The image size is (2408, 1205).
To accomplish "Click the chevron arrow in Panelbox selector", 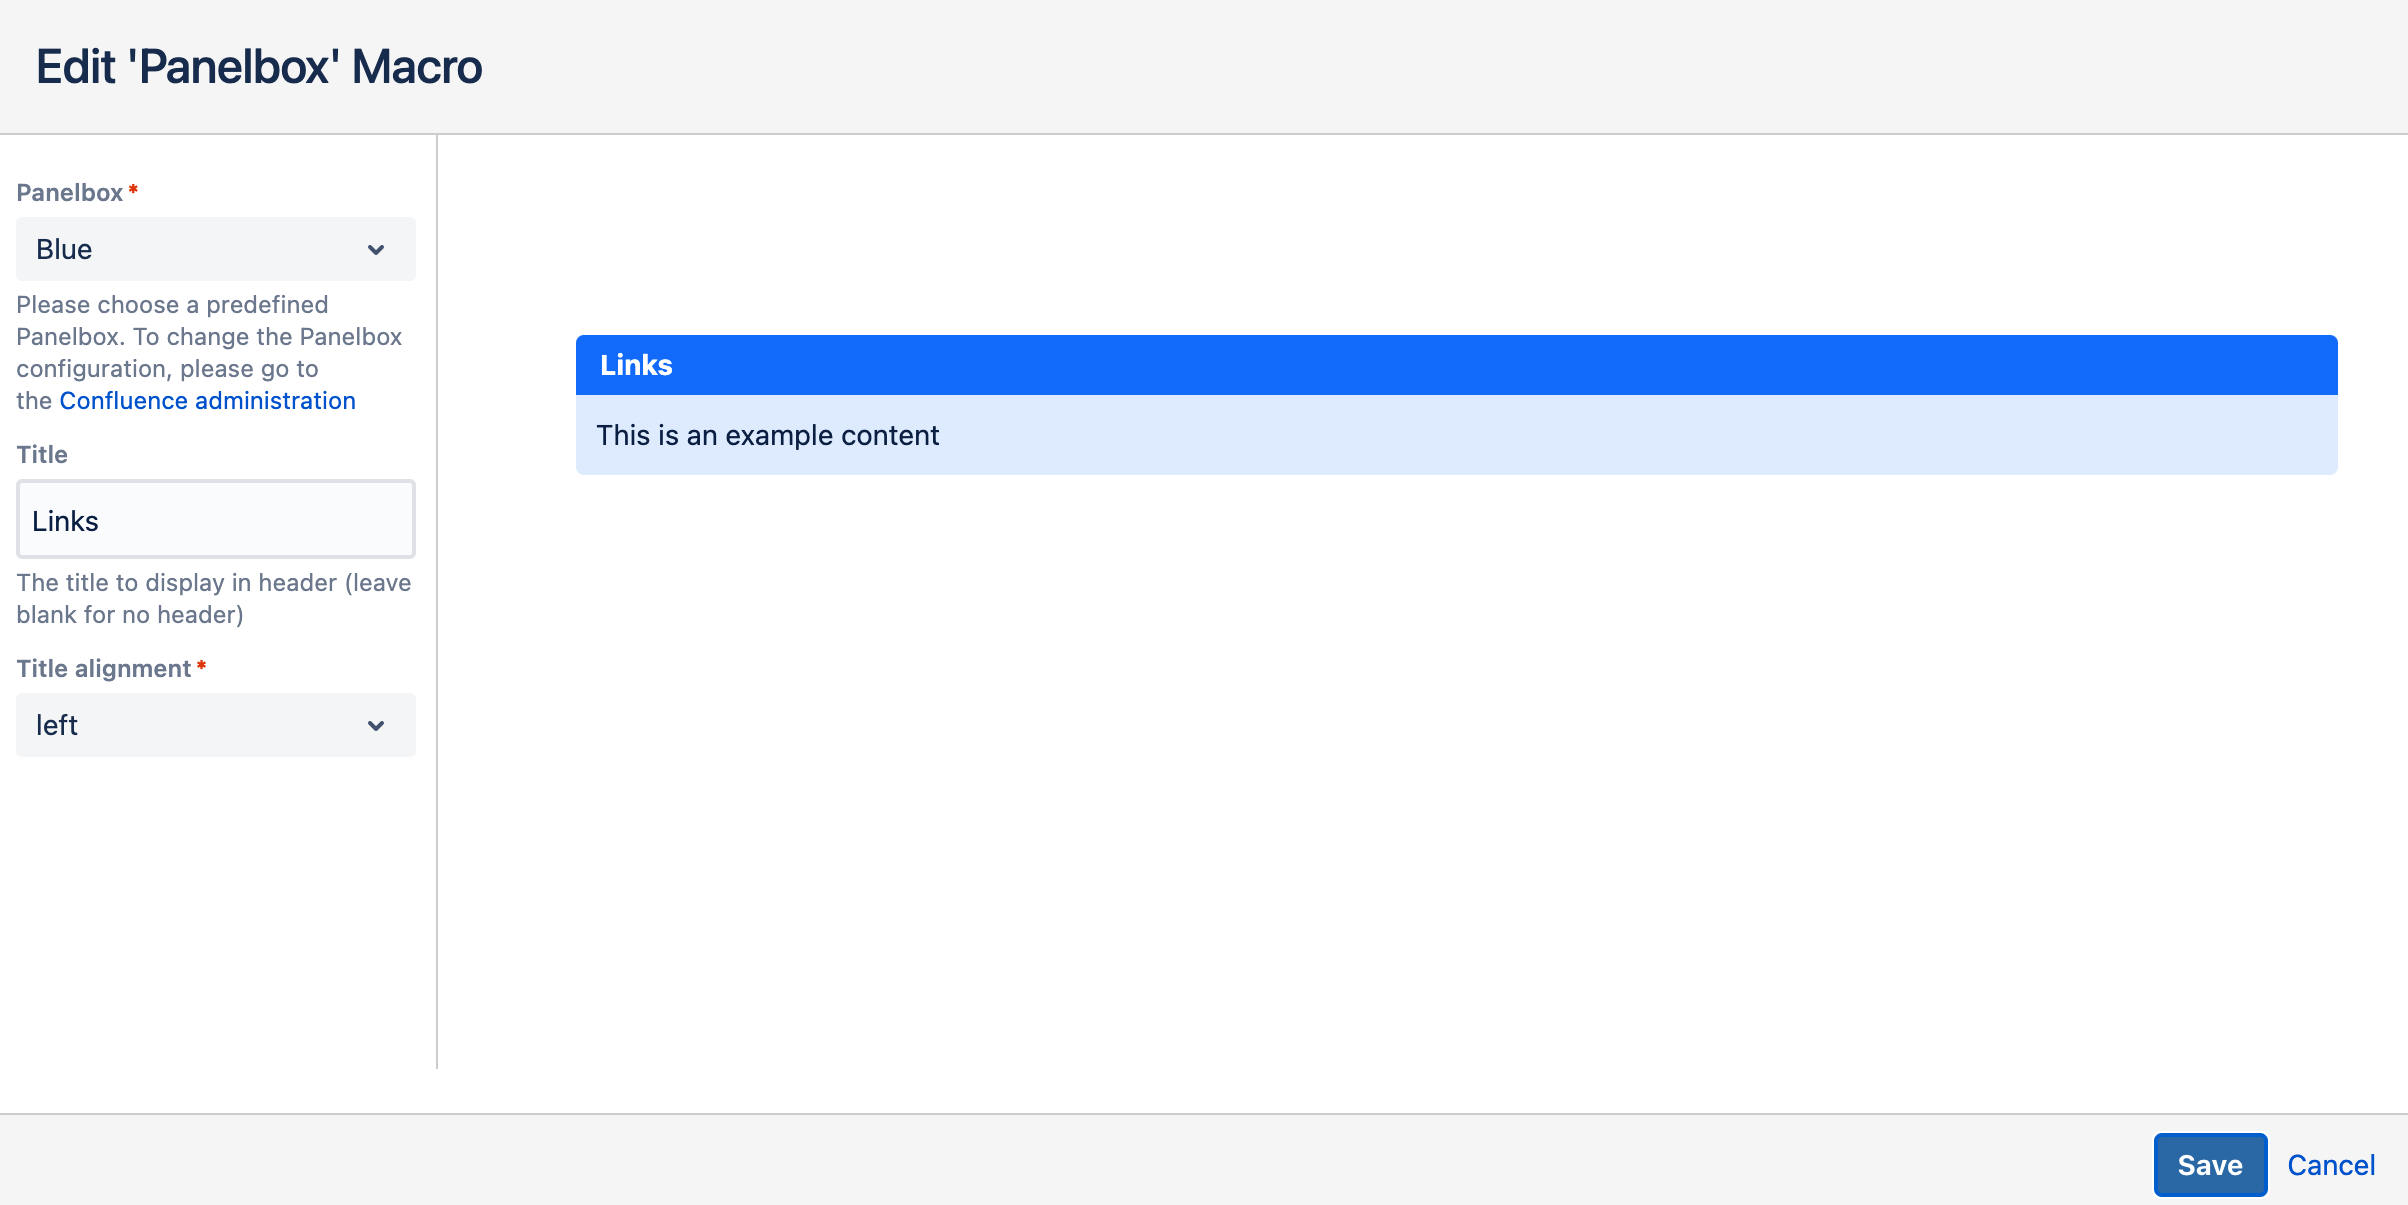I will click(376, 250).
